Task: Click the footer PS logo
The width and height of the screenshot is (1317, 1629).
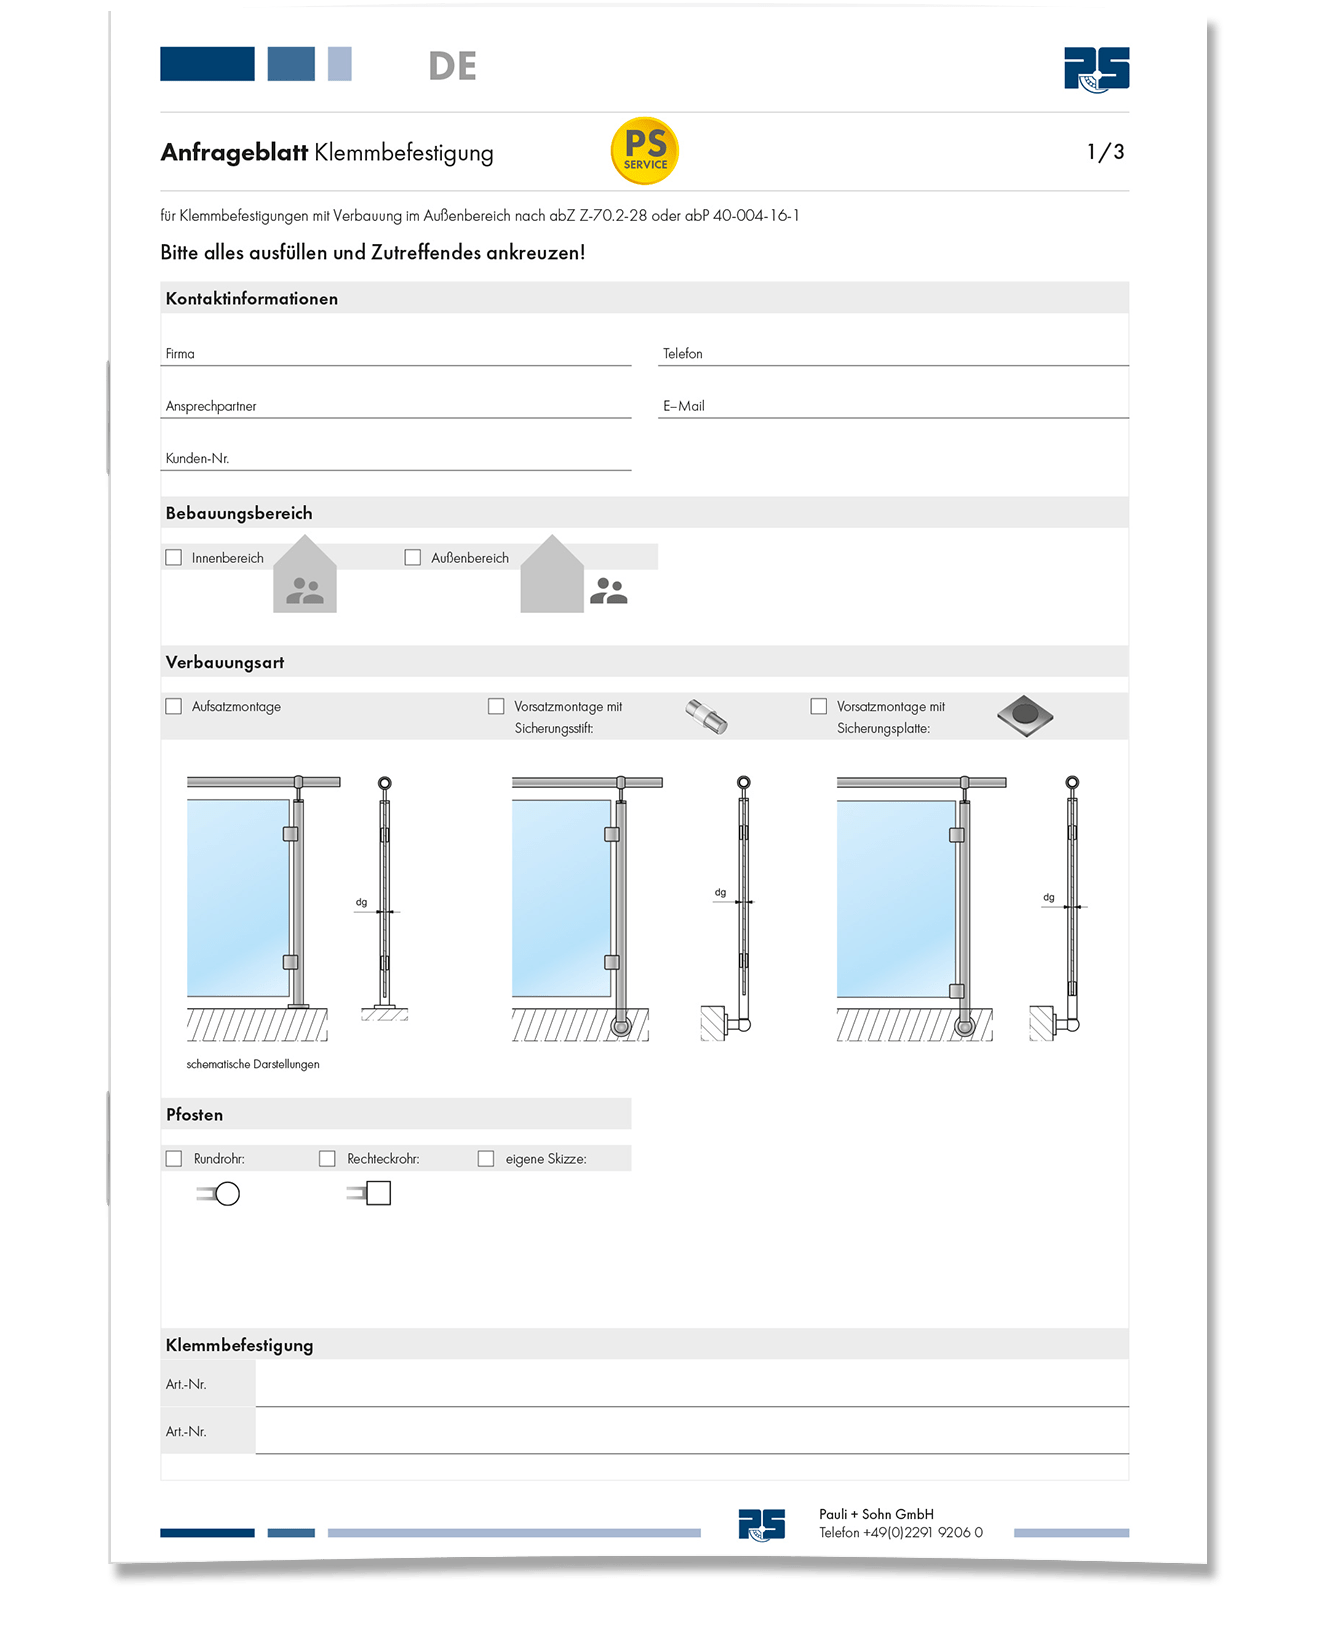Action: (x=762, y=1524)
